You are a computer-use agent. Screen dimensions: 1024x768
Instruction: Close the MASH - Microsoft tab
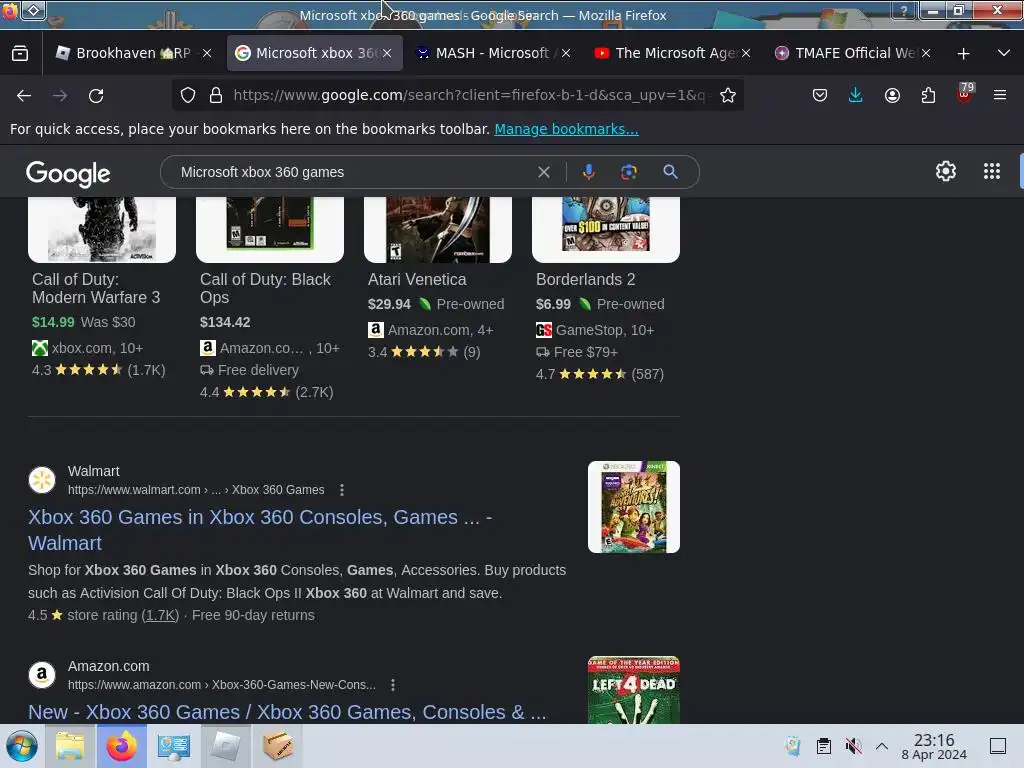[566, 53]
